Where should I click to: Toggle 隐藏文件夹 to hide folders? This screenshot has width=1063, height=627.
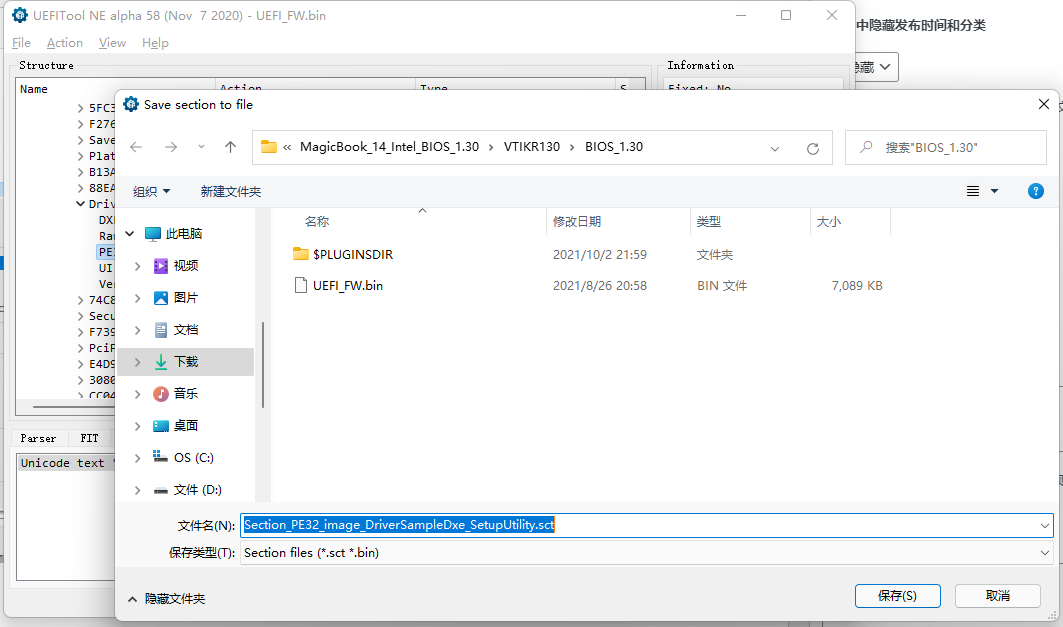(x=167, y=599)
